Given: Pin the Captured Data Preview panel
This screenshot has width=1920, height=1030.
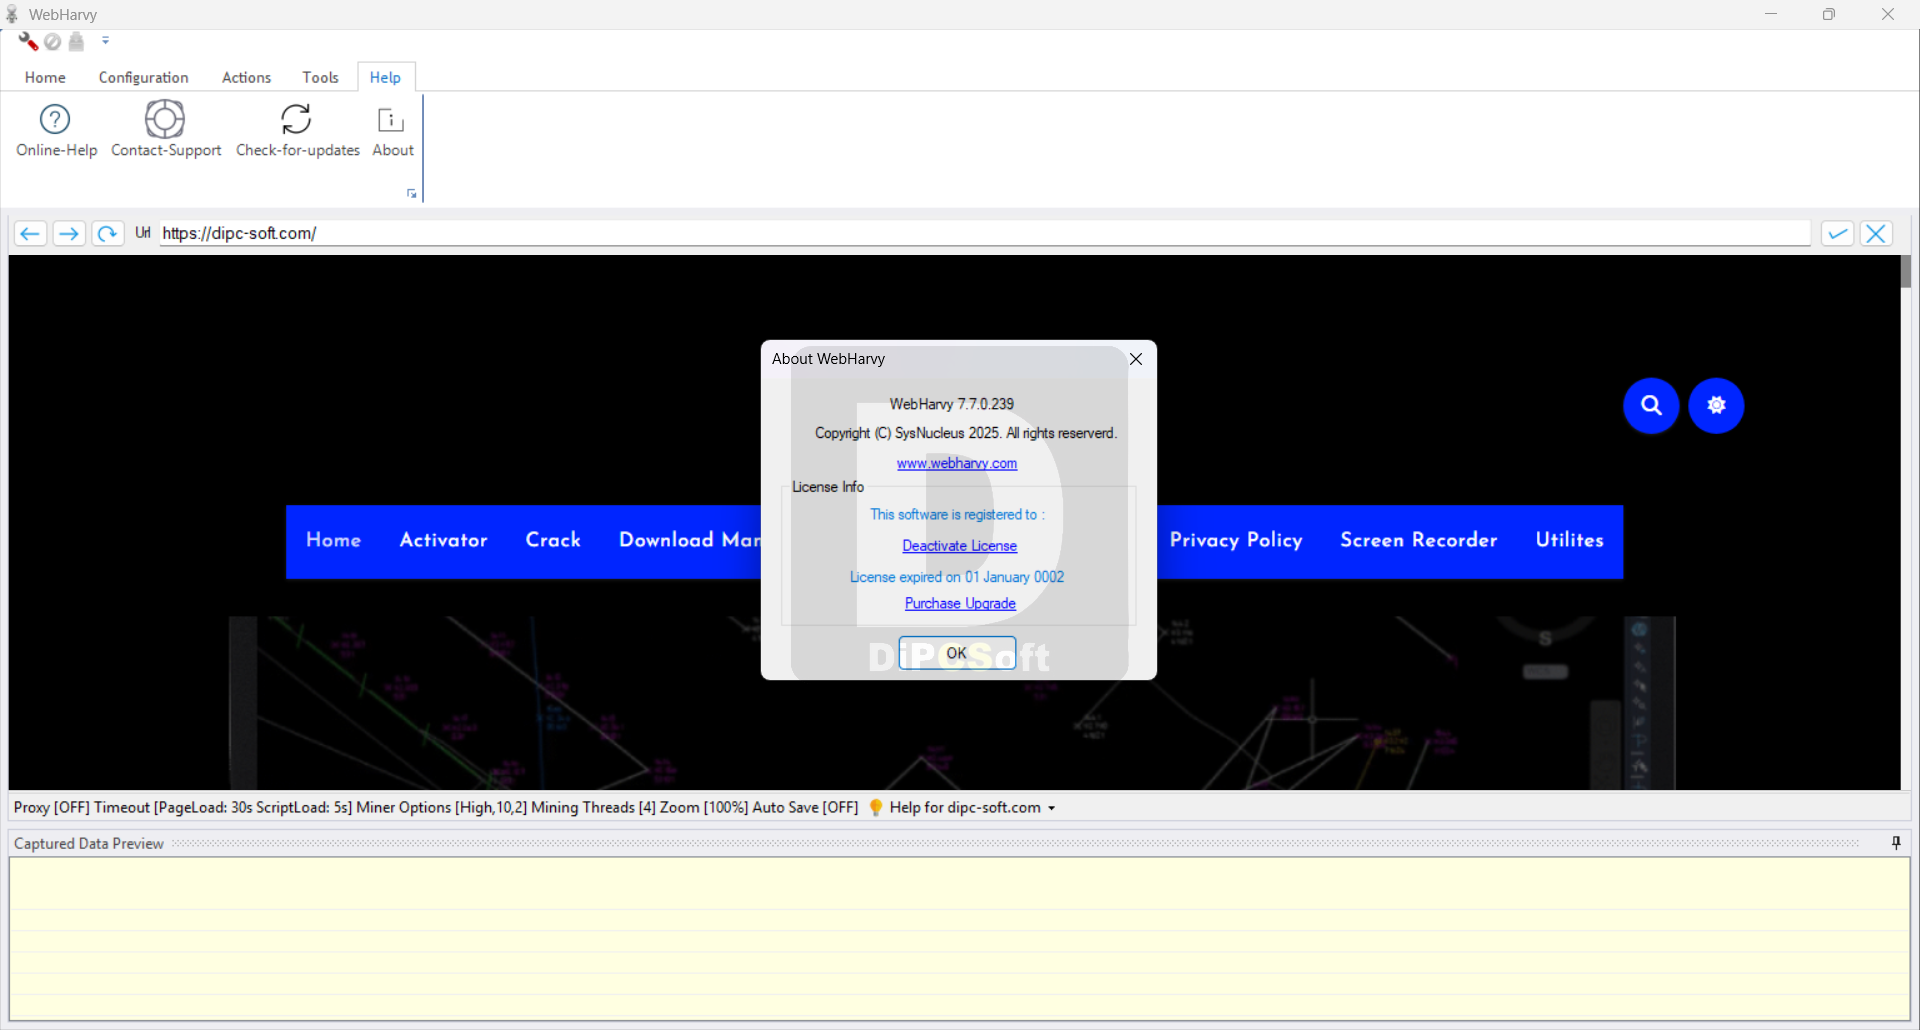Looking at the screenshot, I should [x=1896, y=843].
